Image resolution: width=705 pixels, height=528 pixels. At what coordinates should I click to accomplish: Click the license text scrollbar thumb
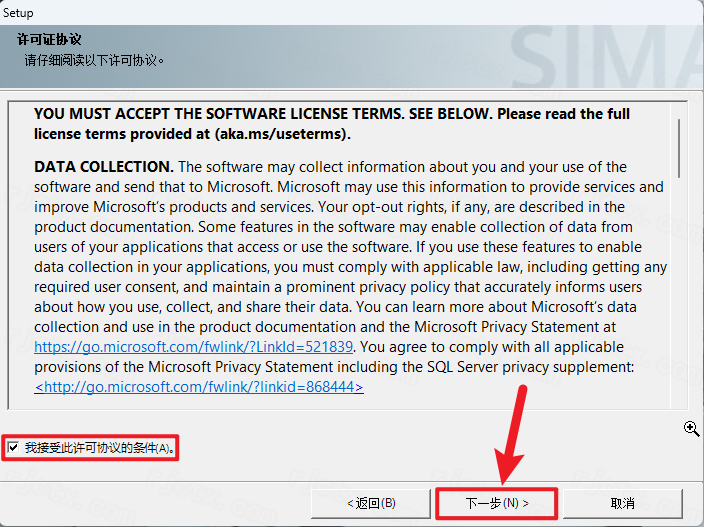pos(678,148)
